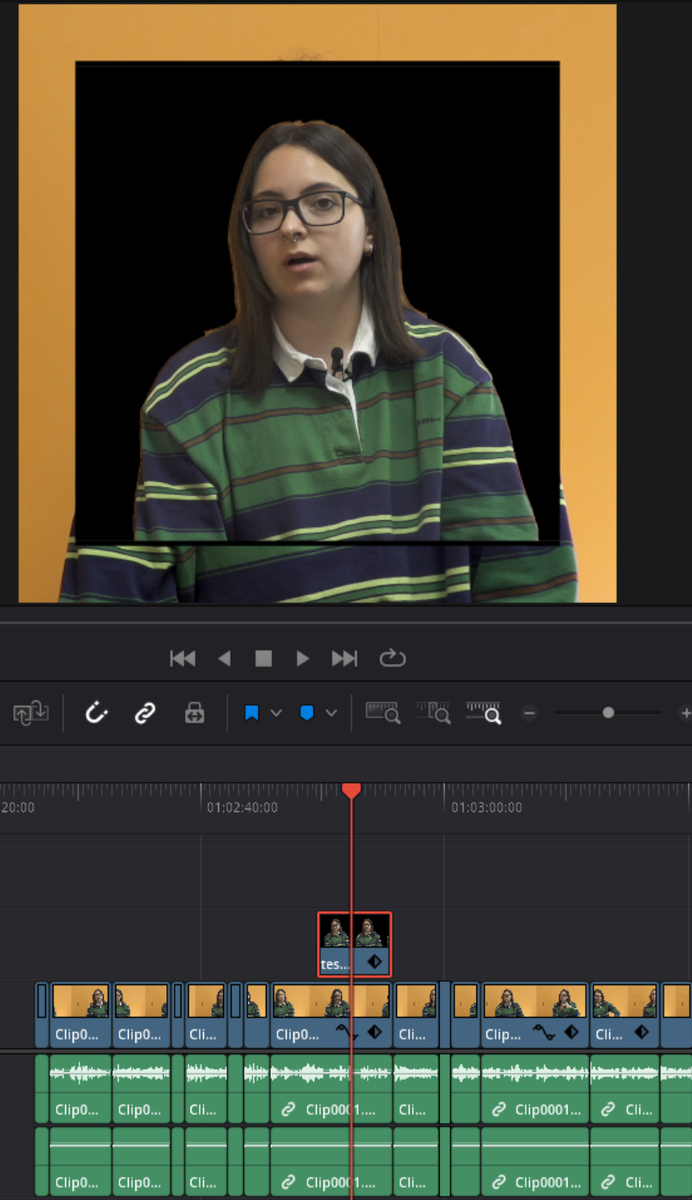Viewport: 692px width, 1200px height.
Task: Toggle timeline snapping magnet icon
Action: click(96, 713)
